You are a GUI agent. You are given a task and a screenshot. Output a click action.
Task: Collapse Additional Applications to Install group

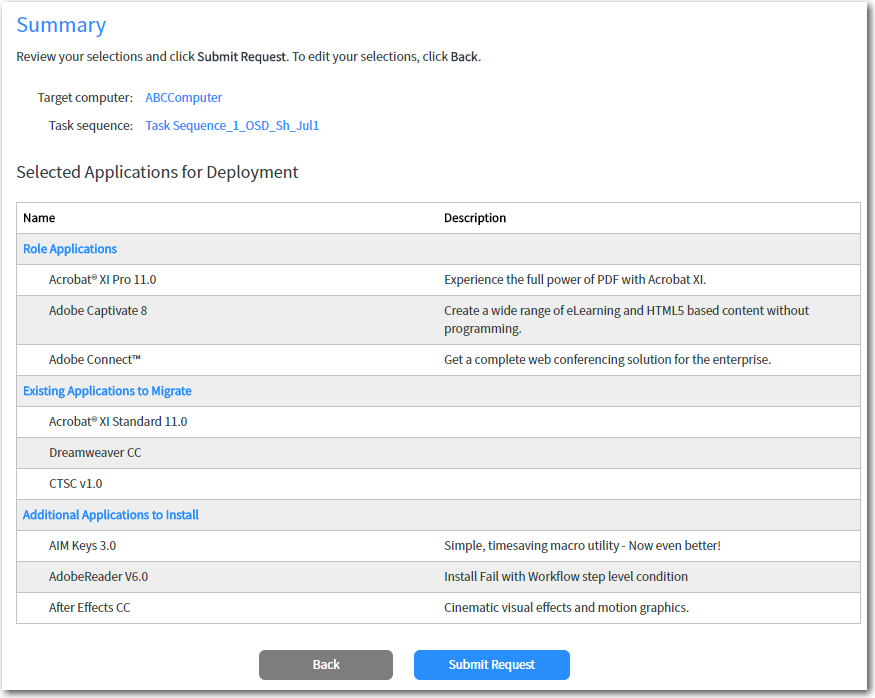(x=111, y=515)
